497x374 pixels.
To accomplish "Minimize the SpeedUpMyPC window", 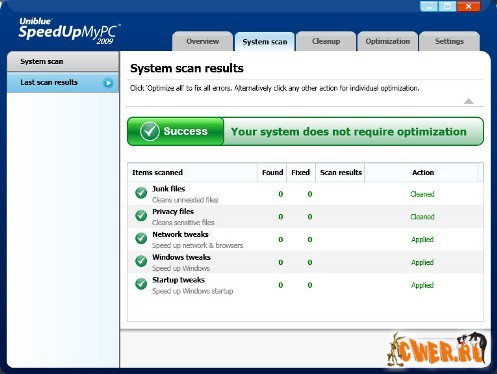I will pos(429,6).
